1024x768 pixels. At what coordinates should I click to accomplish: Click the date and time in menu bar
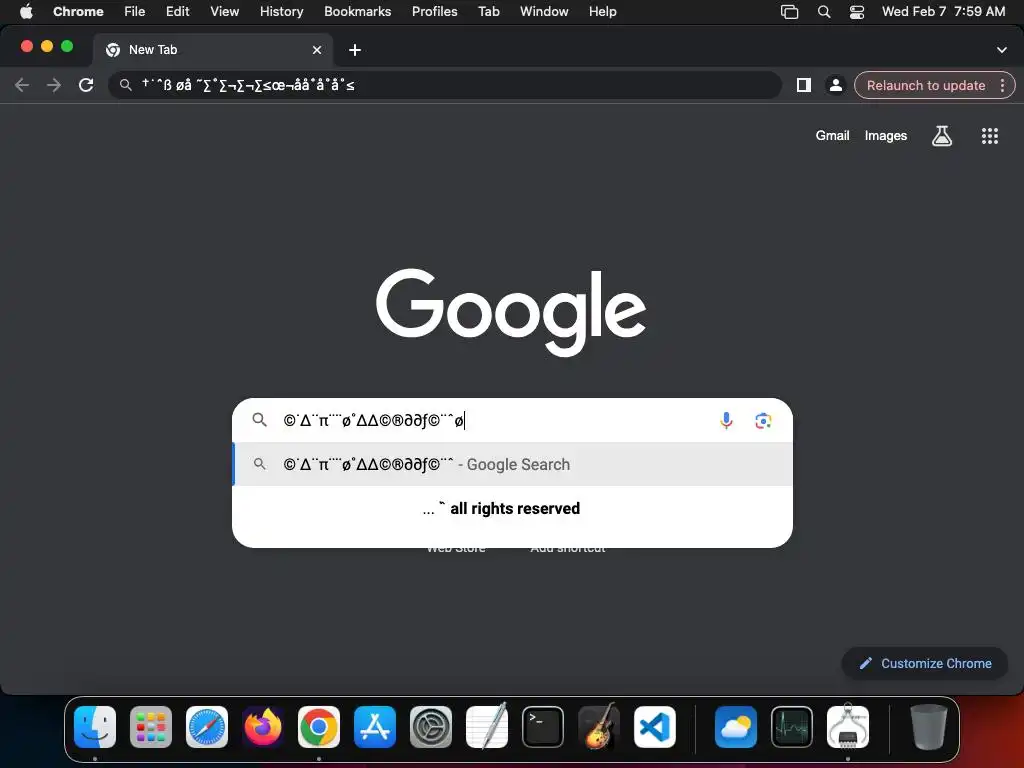click(x=943, y=11)
